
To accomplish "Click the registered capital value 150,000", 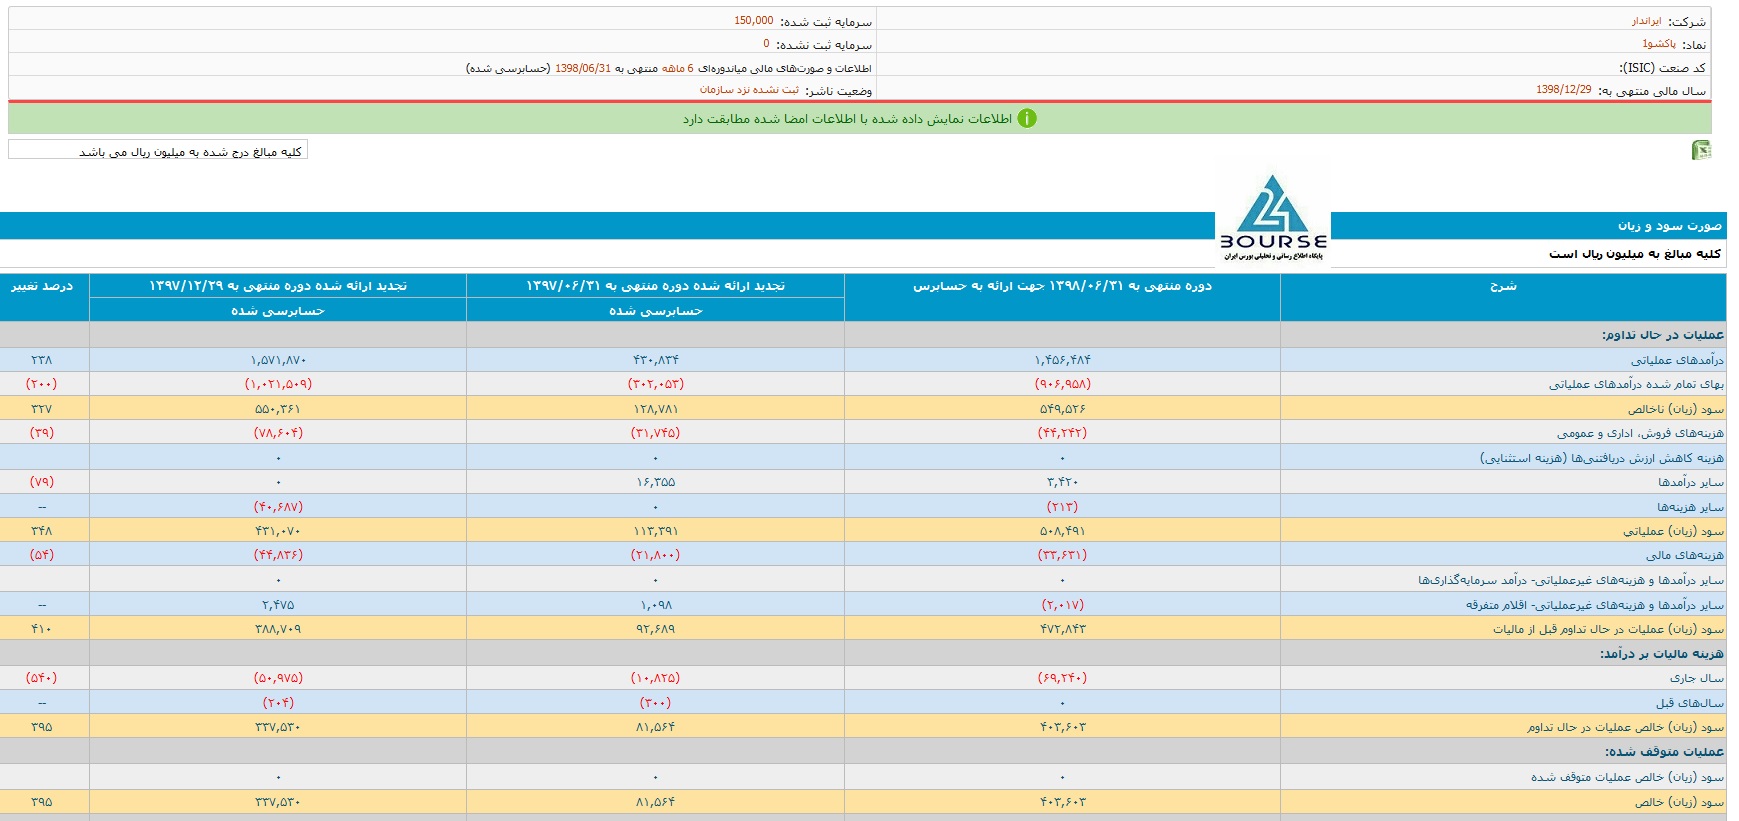I will [x=754, y=21].
